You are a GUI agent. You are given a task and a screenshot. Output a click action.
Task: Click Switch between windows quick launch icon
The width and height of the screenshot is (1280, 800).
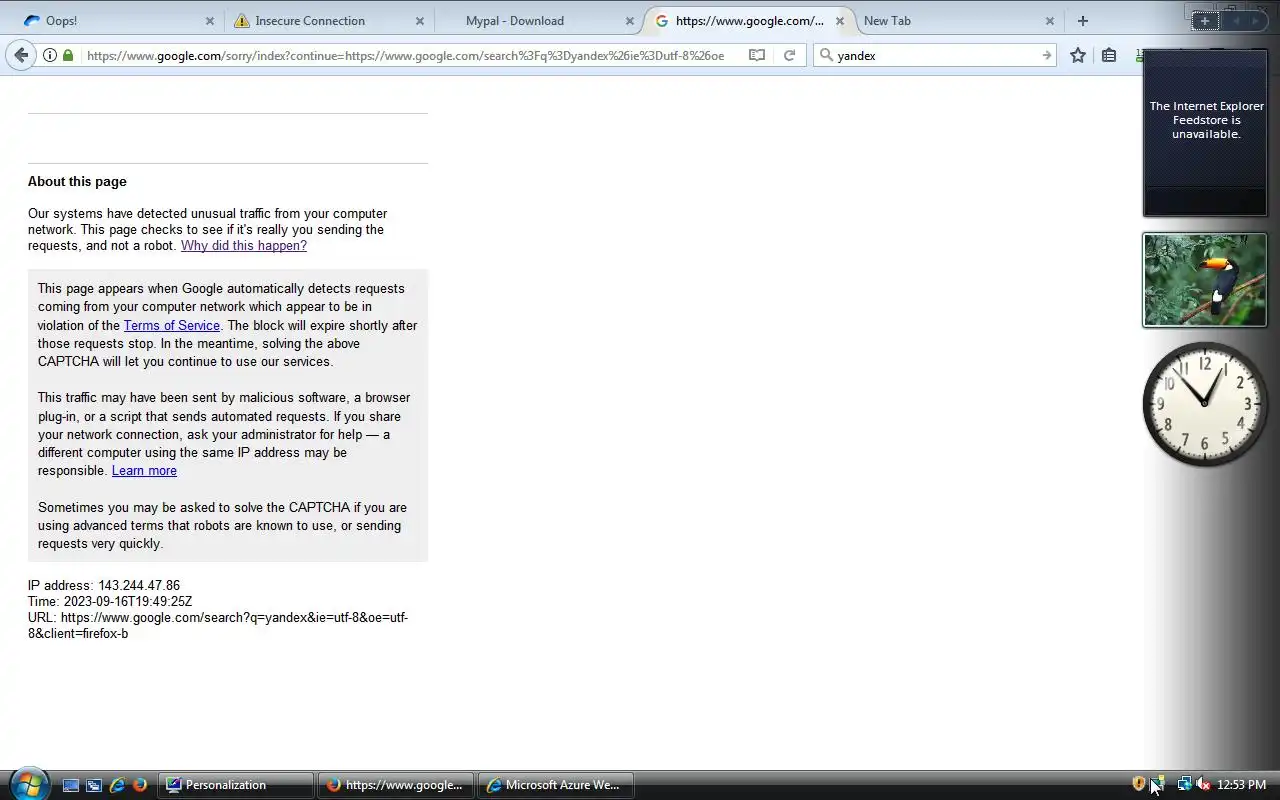94,786
